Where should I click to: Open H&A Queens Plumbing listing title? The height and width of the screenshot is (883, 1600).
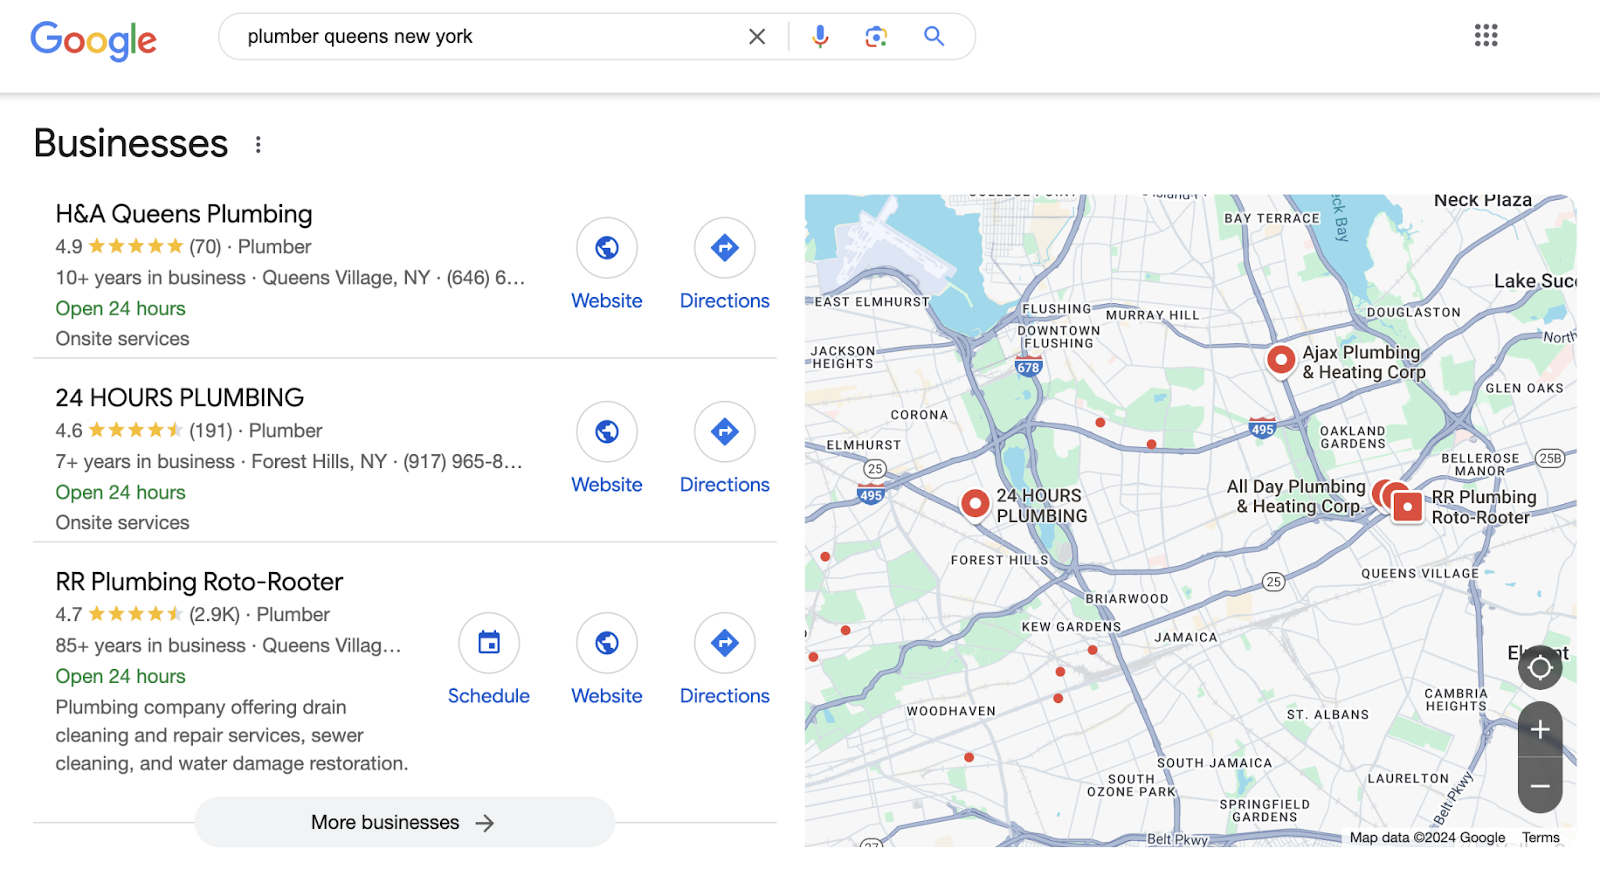[x=184, y=214]
